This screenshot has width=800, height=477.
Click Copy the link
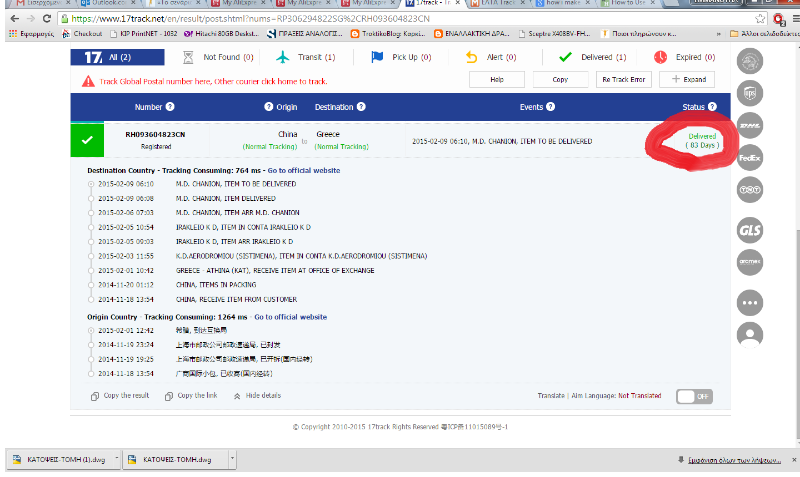[x=191, y=395]
